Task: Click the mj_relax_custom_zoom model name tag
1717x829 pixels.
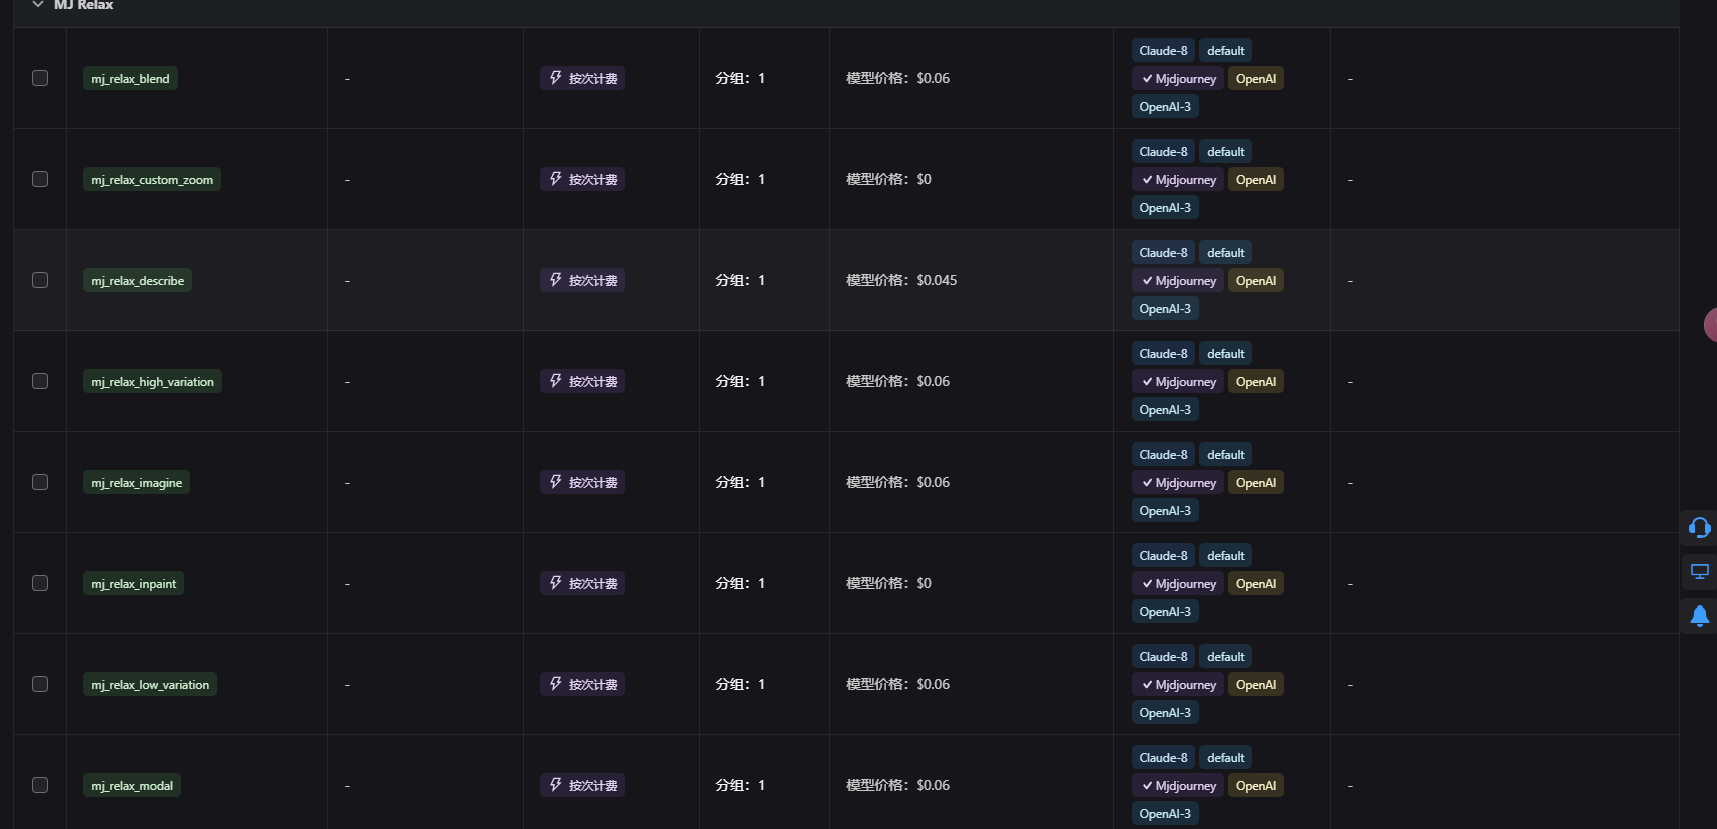Action: point(152,180)
